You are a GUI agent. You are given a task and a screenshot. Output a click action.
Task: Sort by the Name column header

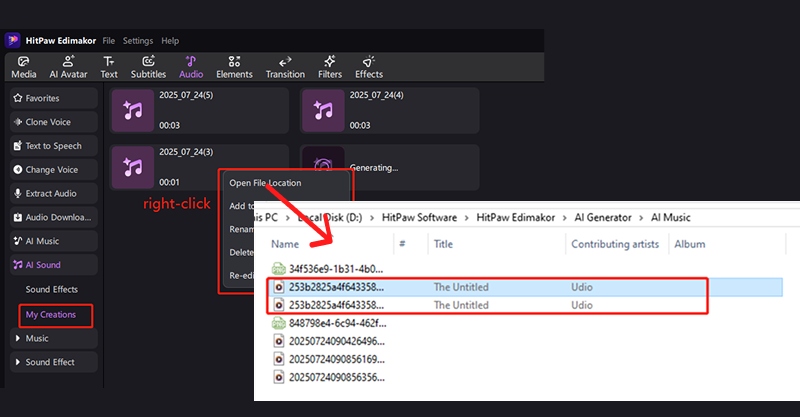click(x=285, y=244)
